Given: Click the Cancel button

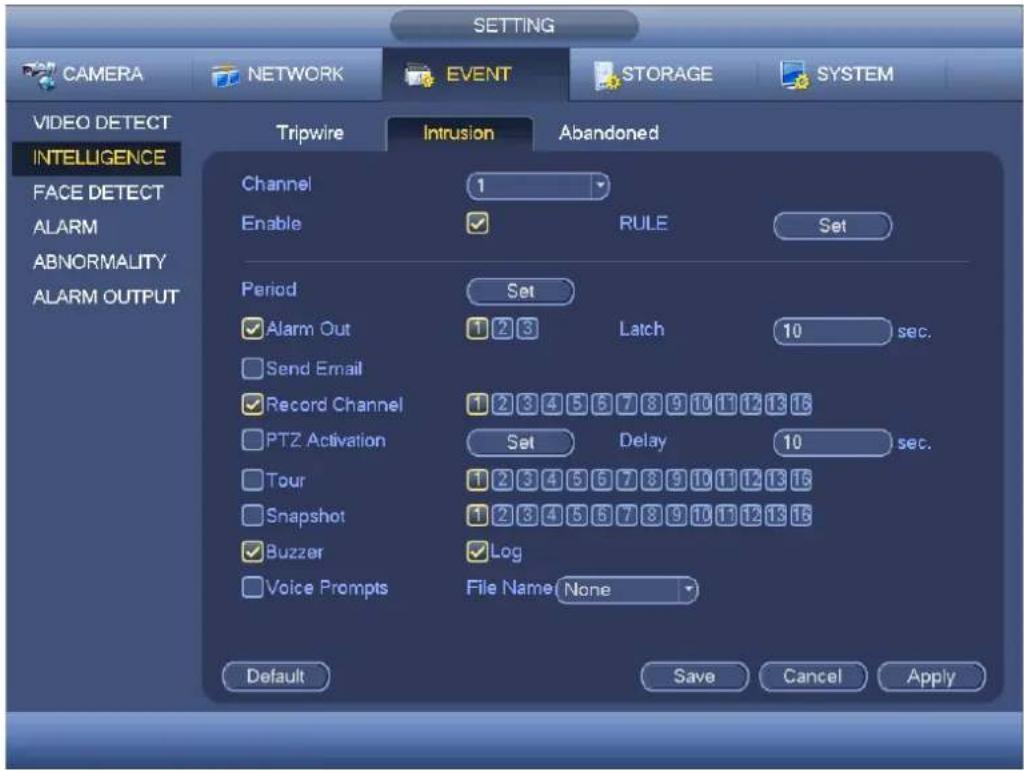Looking at the screenshot, I should [812, 677].
